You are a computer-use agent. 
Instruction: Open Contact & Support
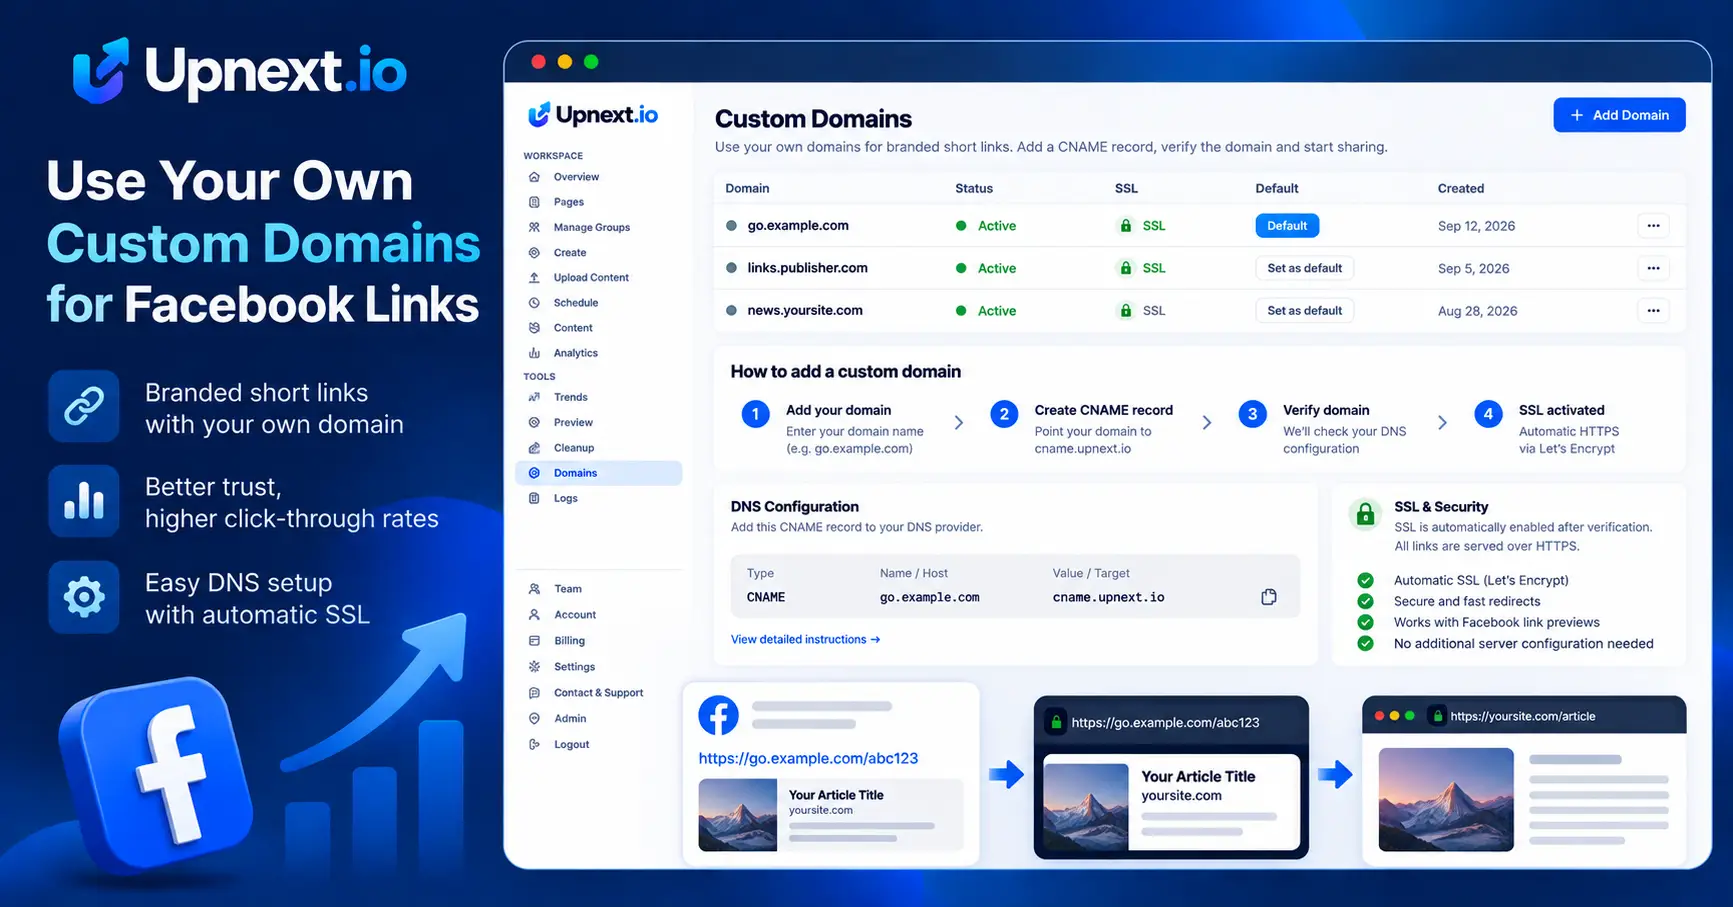tap(599, 693)
